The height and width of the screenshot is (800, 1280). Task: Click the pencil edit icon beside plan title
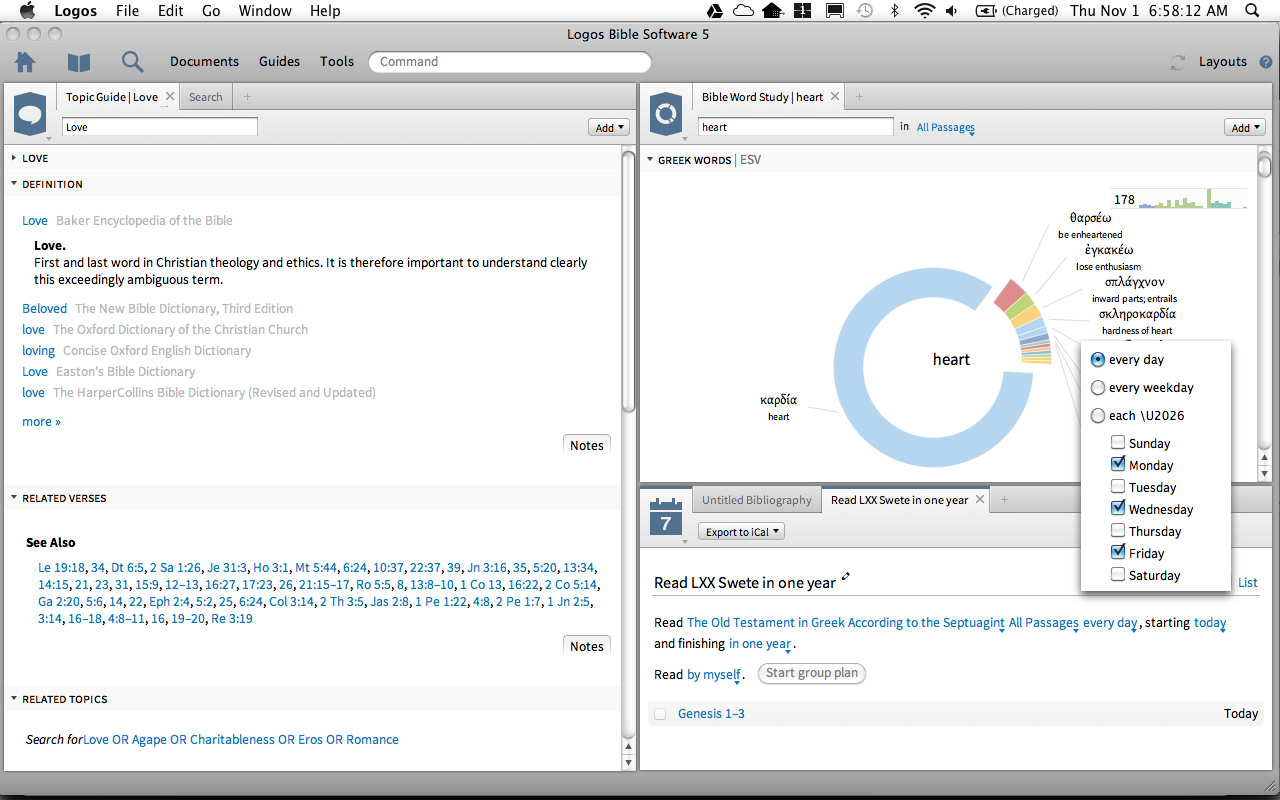[846, 576]
